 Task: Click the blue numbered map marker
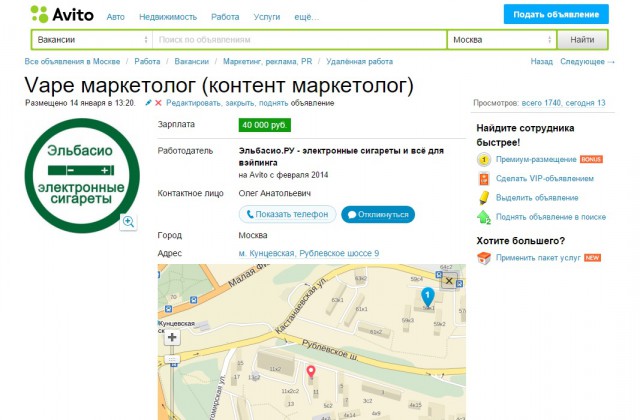(x=427, y=296)
